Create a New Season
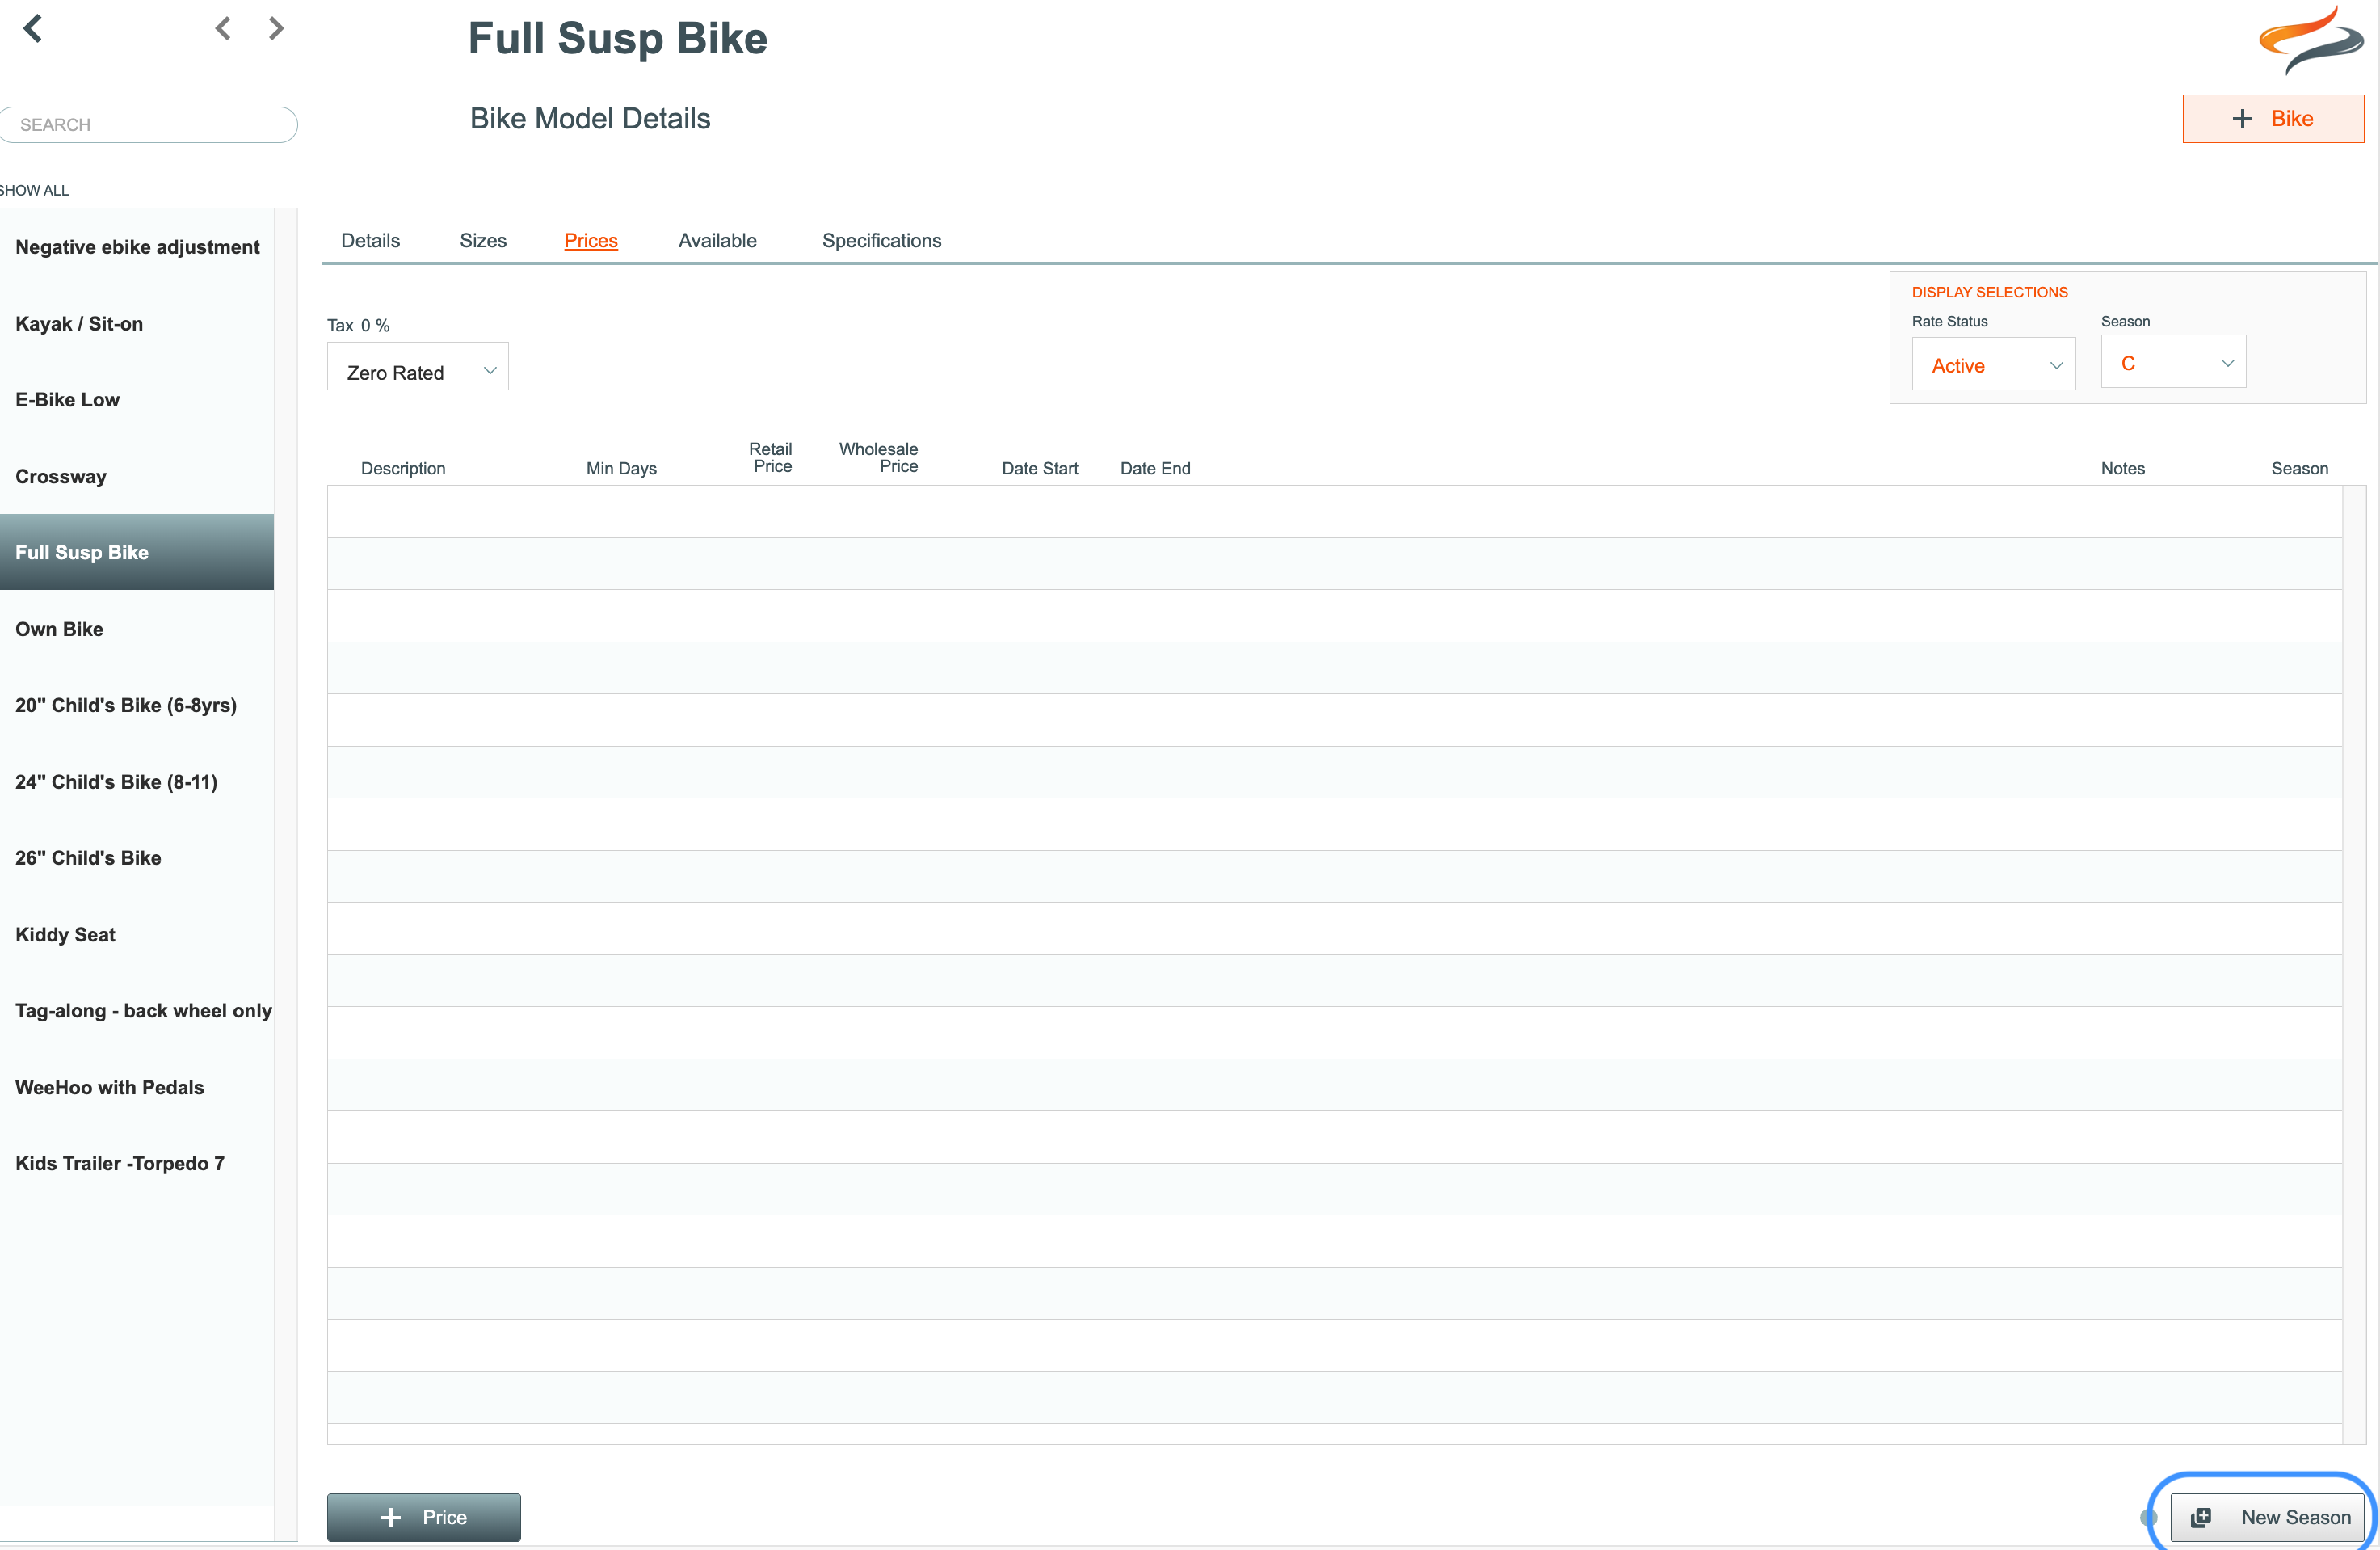This screenshot has height=1550, width=2380. pyautogui.click(x=2267, y=1517)
